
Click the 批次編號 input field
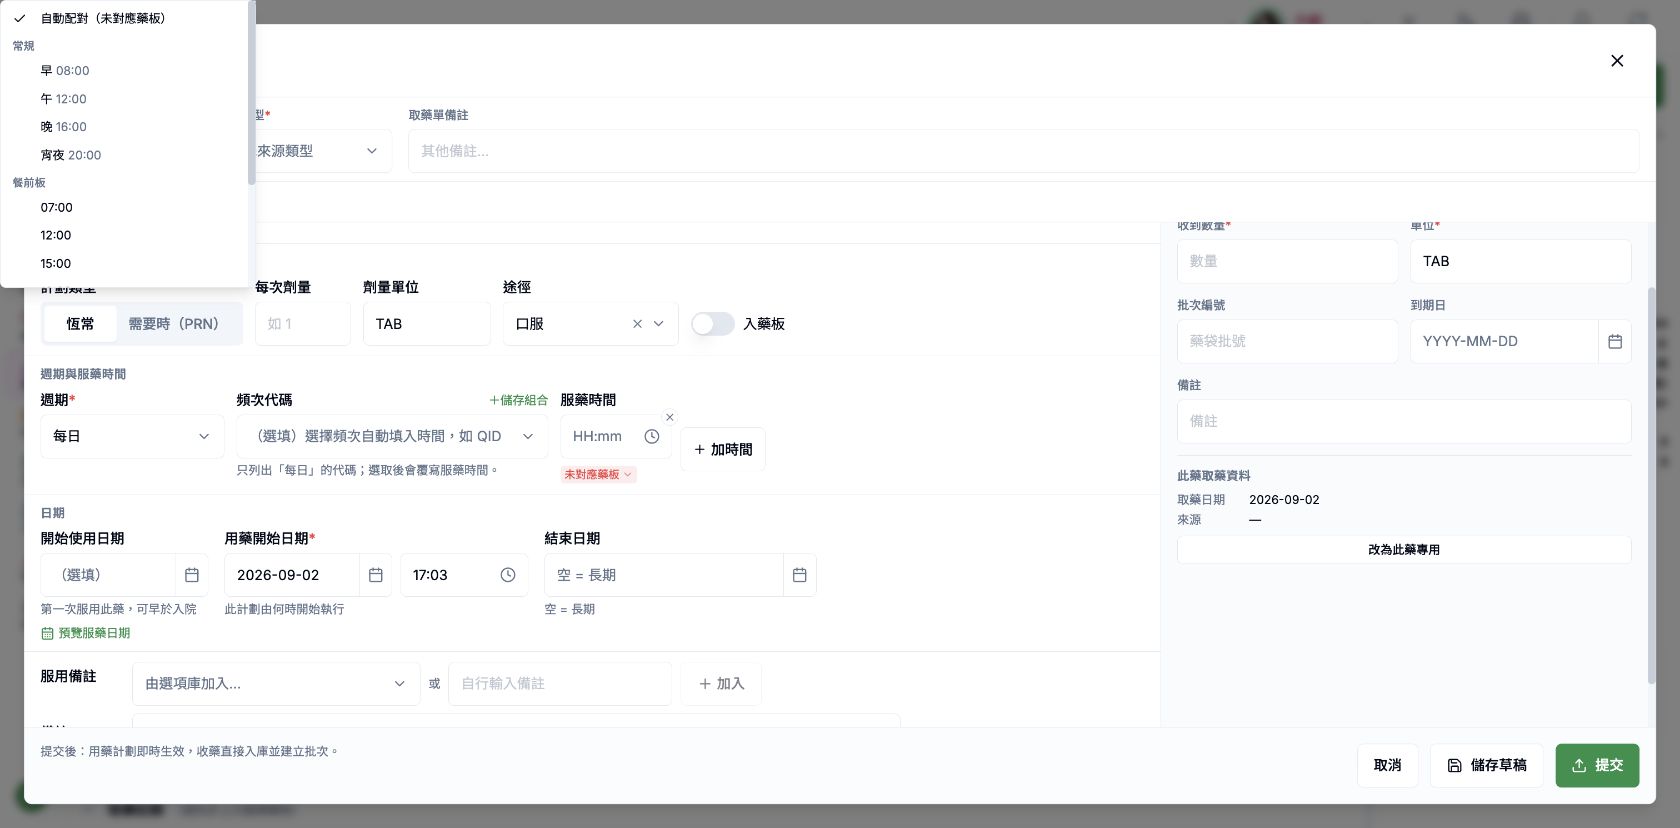tap(1287, 342)
